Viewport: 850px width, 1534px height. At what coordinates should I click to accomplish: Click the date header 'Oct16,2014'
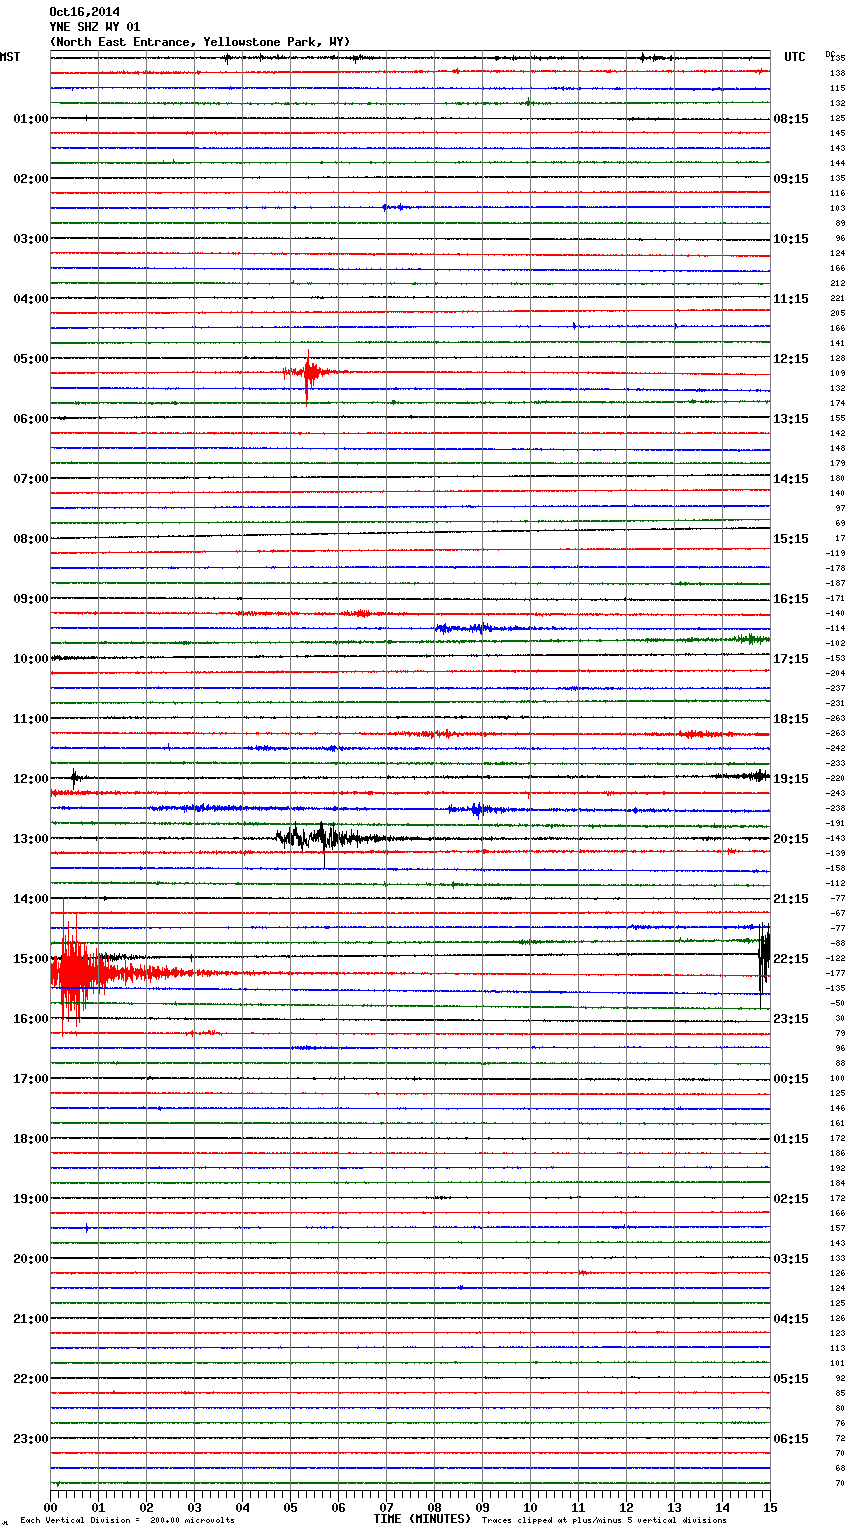coord(84,12)
